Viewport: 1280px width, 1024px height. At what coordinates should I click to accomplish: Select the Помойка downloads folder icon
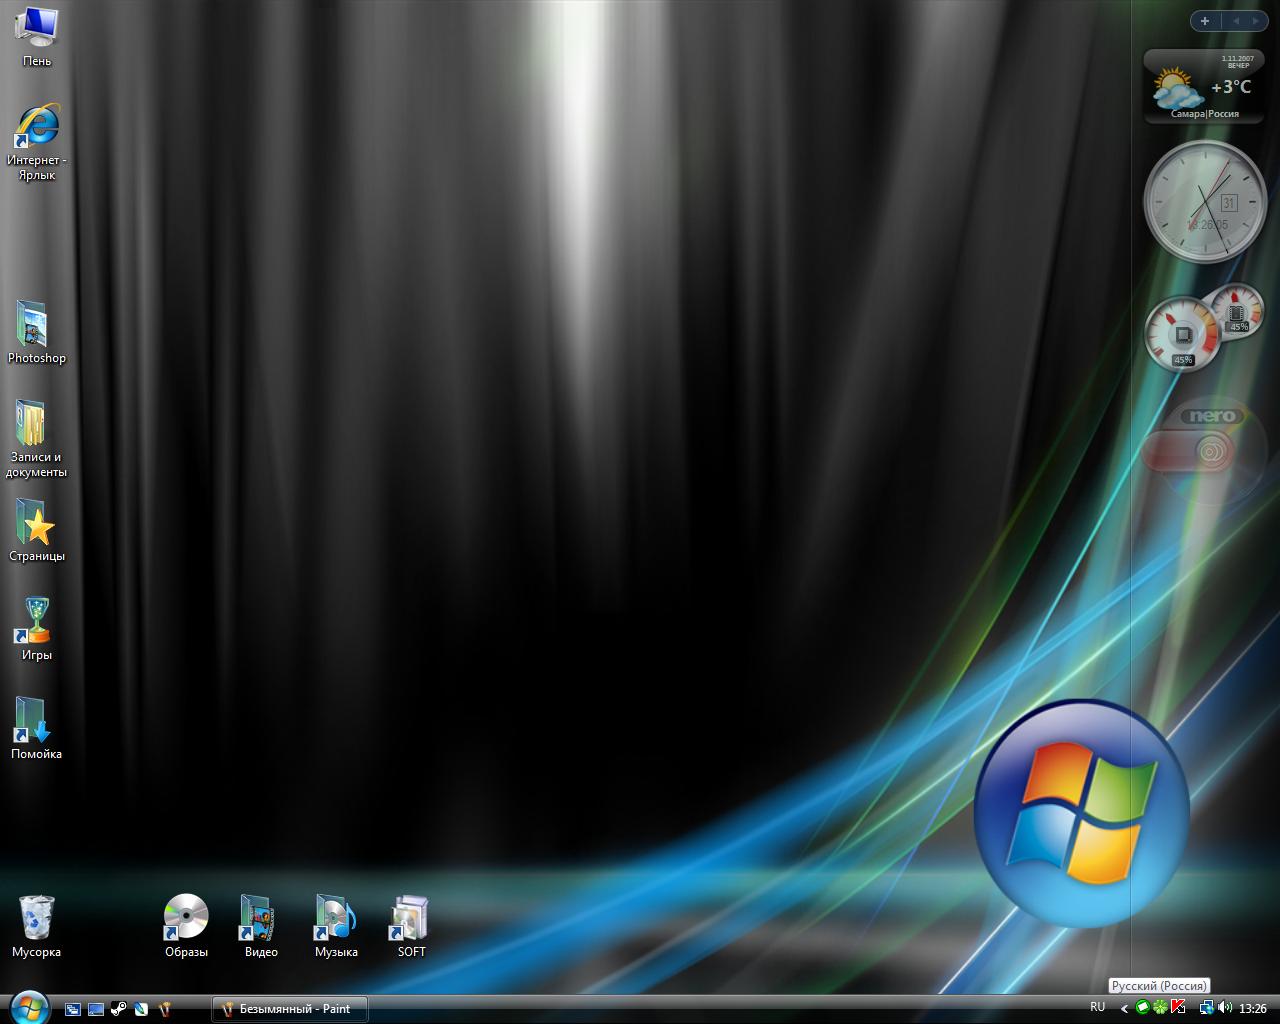tap(37, 728)
